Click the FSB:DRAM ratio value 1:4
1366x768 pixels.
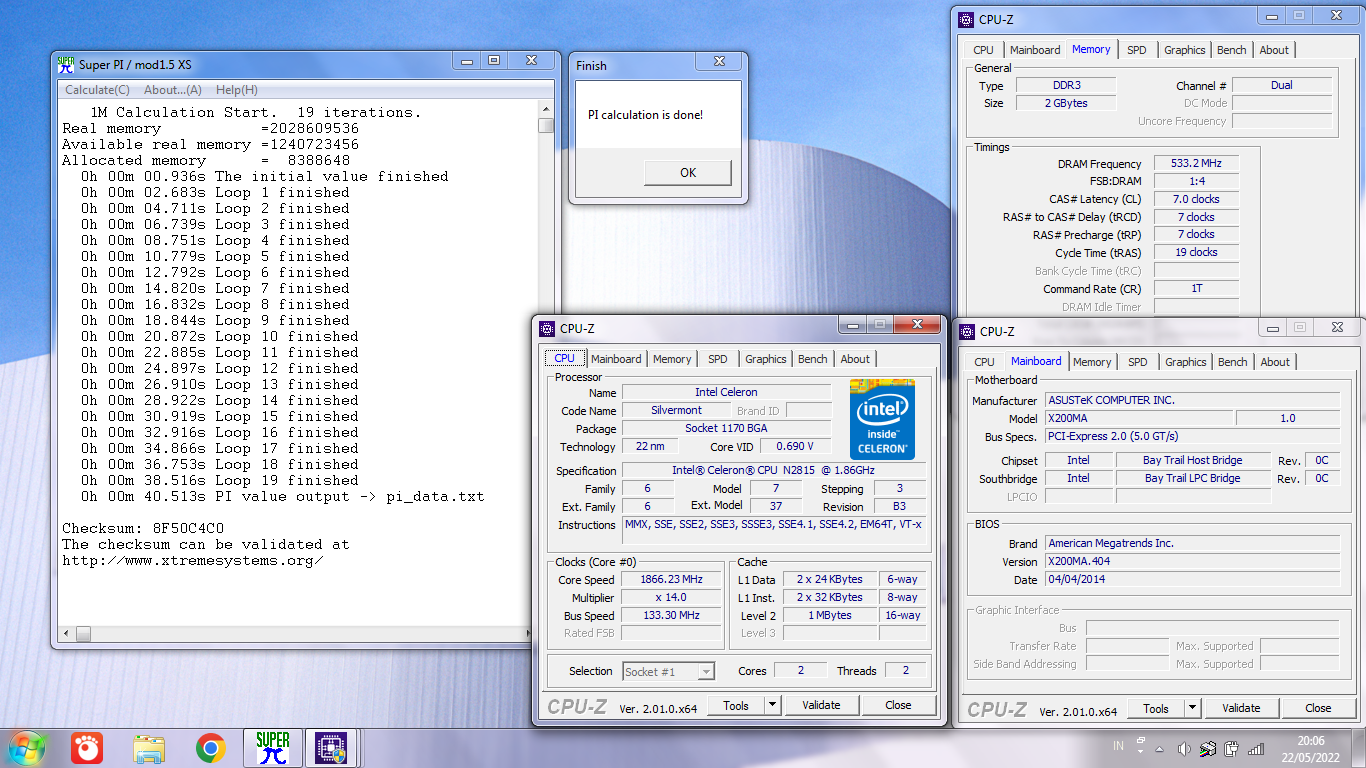point(1197,181)
